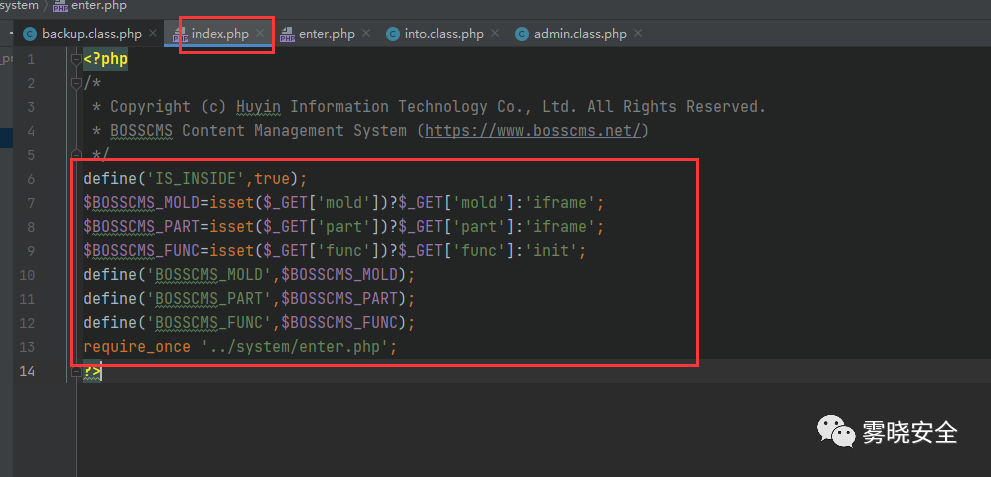Viewport: 991px width, 477px height.
Task: Click the closing ?> tag on line 14
Action: click(x=92, y=371)
